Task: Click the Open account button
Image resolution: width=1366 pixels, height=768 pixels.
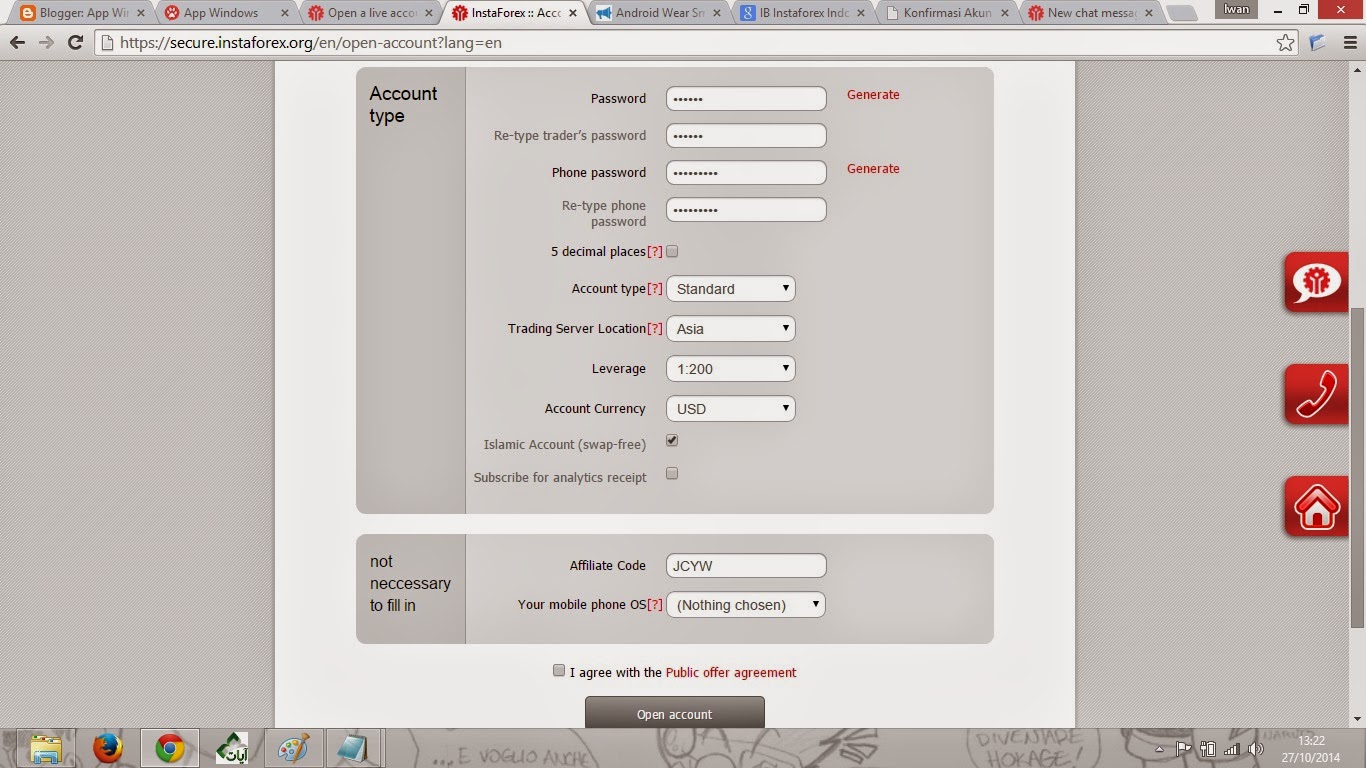Action: click(675, 713)
